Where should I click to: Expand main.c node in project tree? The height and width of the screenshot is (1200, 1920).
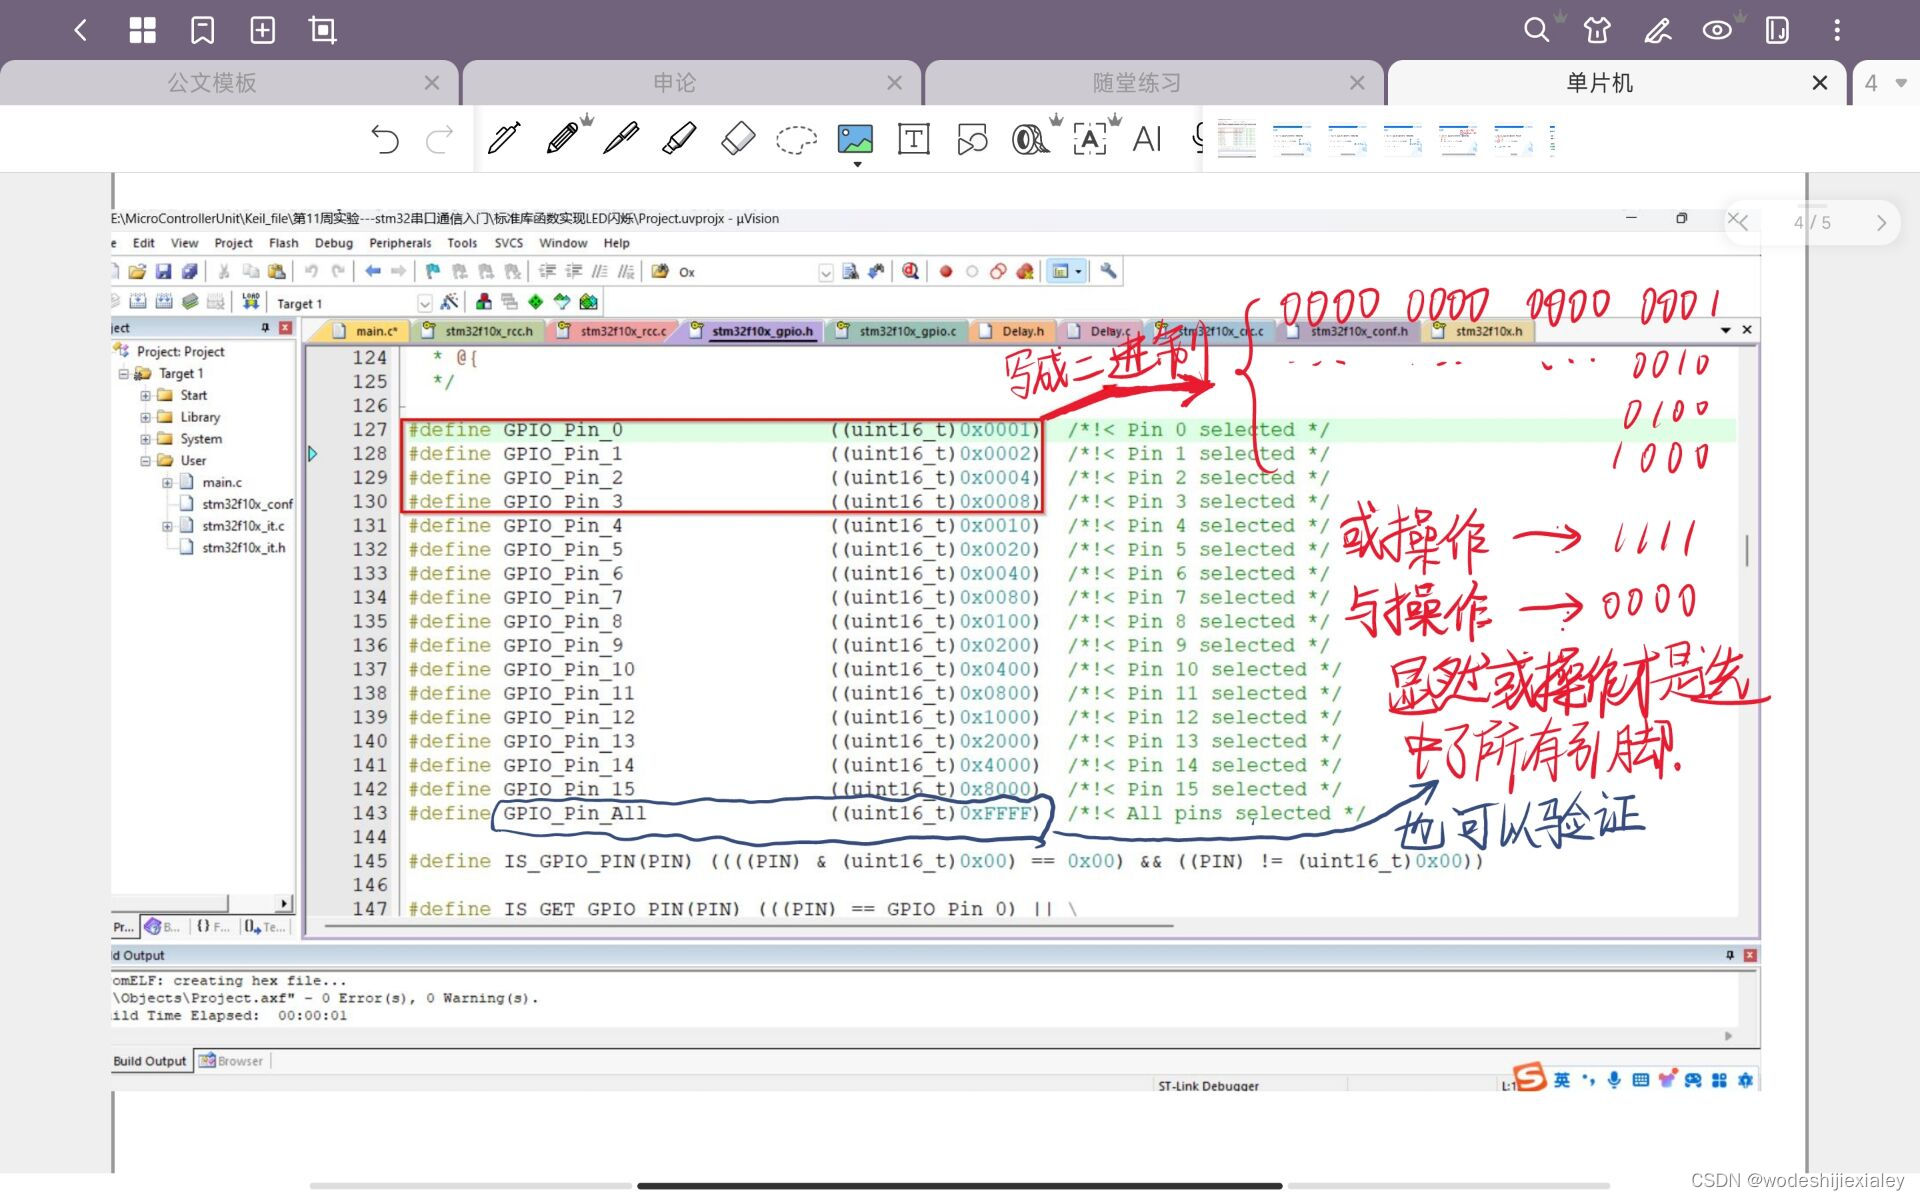[x=167, y=483]
